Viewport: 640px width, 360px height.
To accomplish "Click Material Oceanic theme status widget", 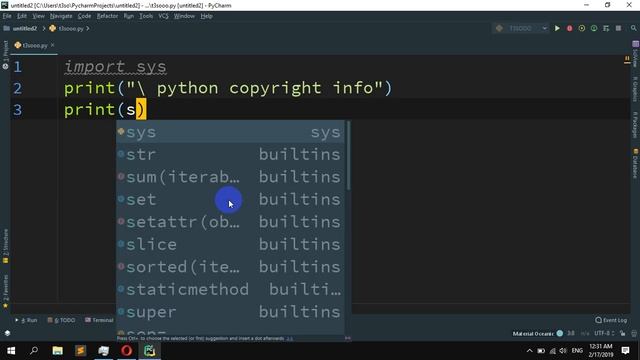I will (x=533, y=333).
